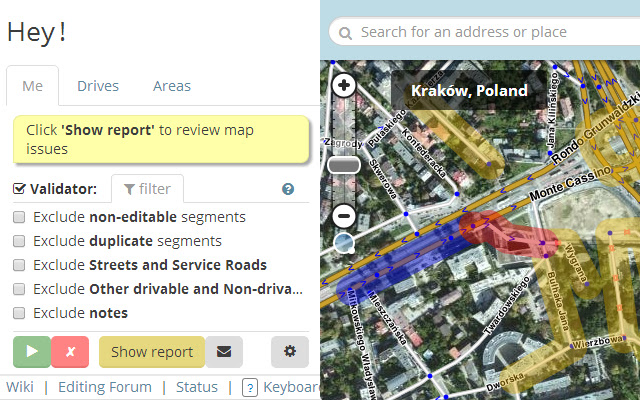640x400 pixels.
Task: Enable Exclude non-editable segments checkbox
Action: 19,217
